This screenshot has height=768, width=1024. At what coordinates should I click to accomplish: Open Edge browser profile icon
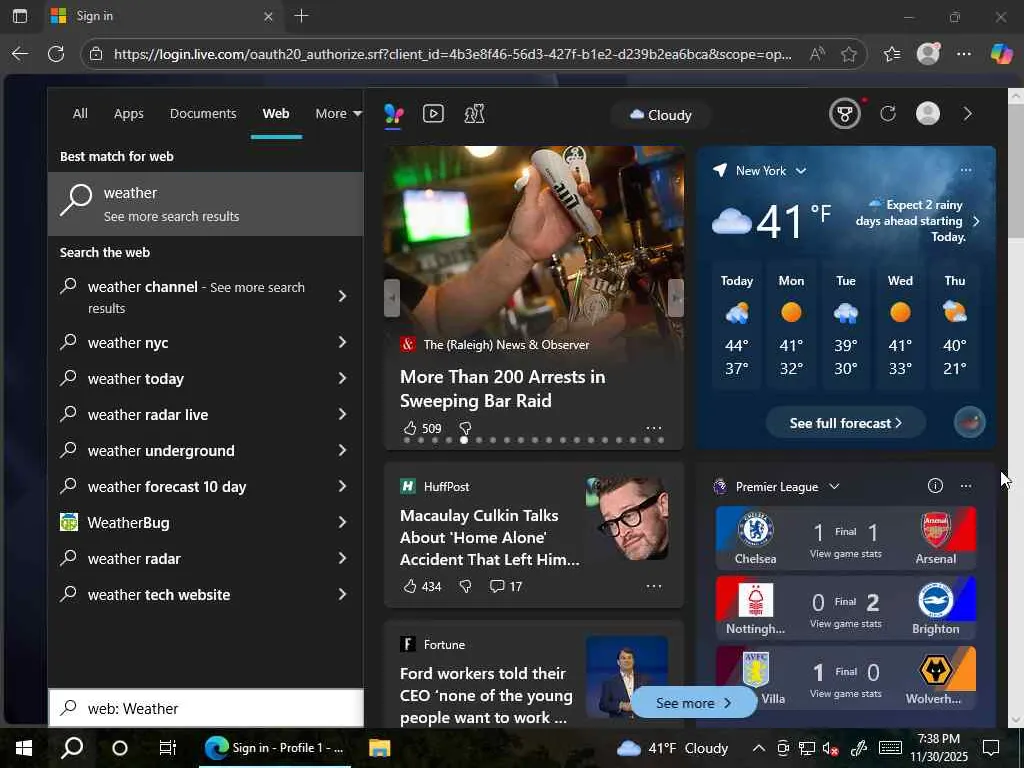point(928,54)
